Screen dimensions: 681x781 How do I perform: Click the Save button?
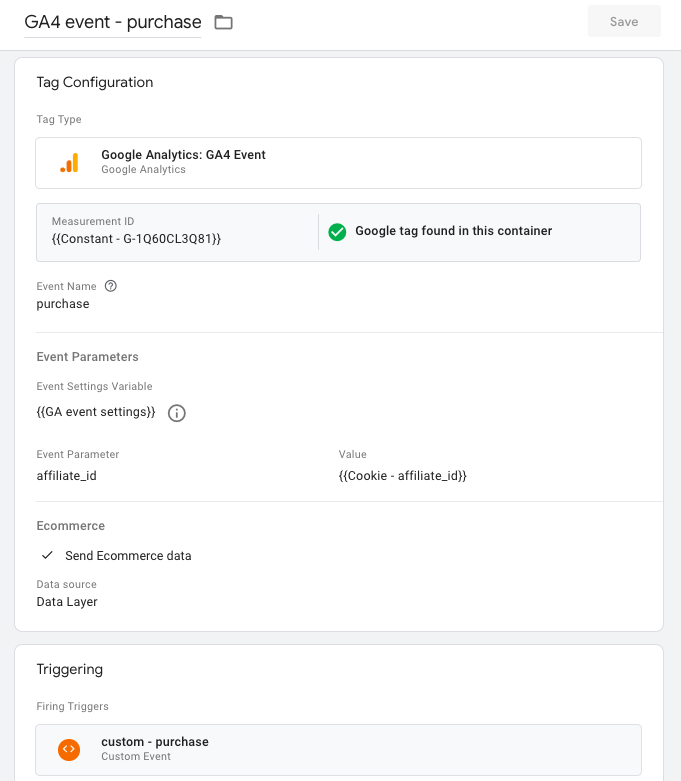click(x=624, y=21)
